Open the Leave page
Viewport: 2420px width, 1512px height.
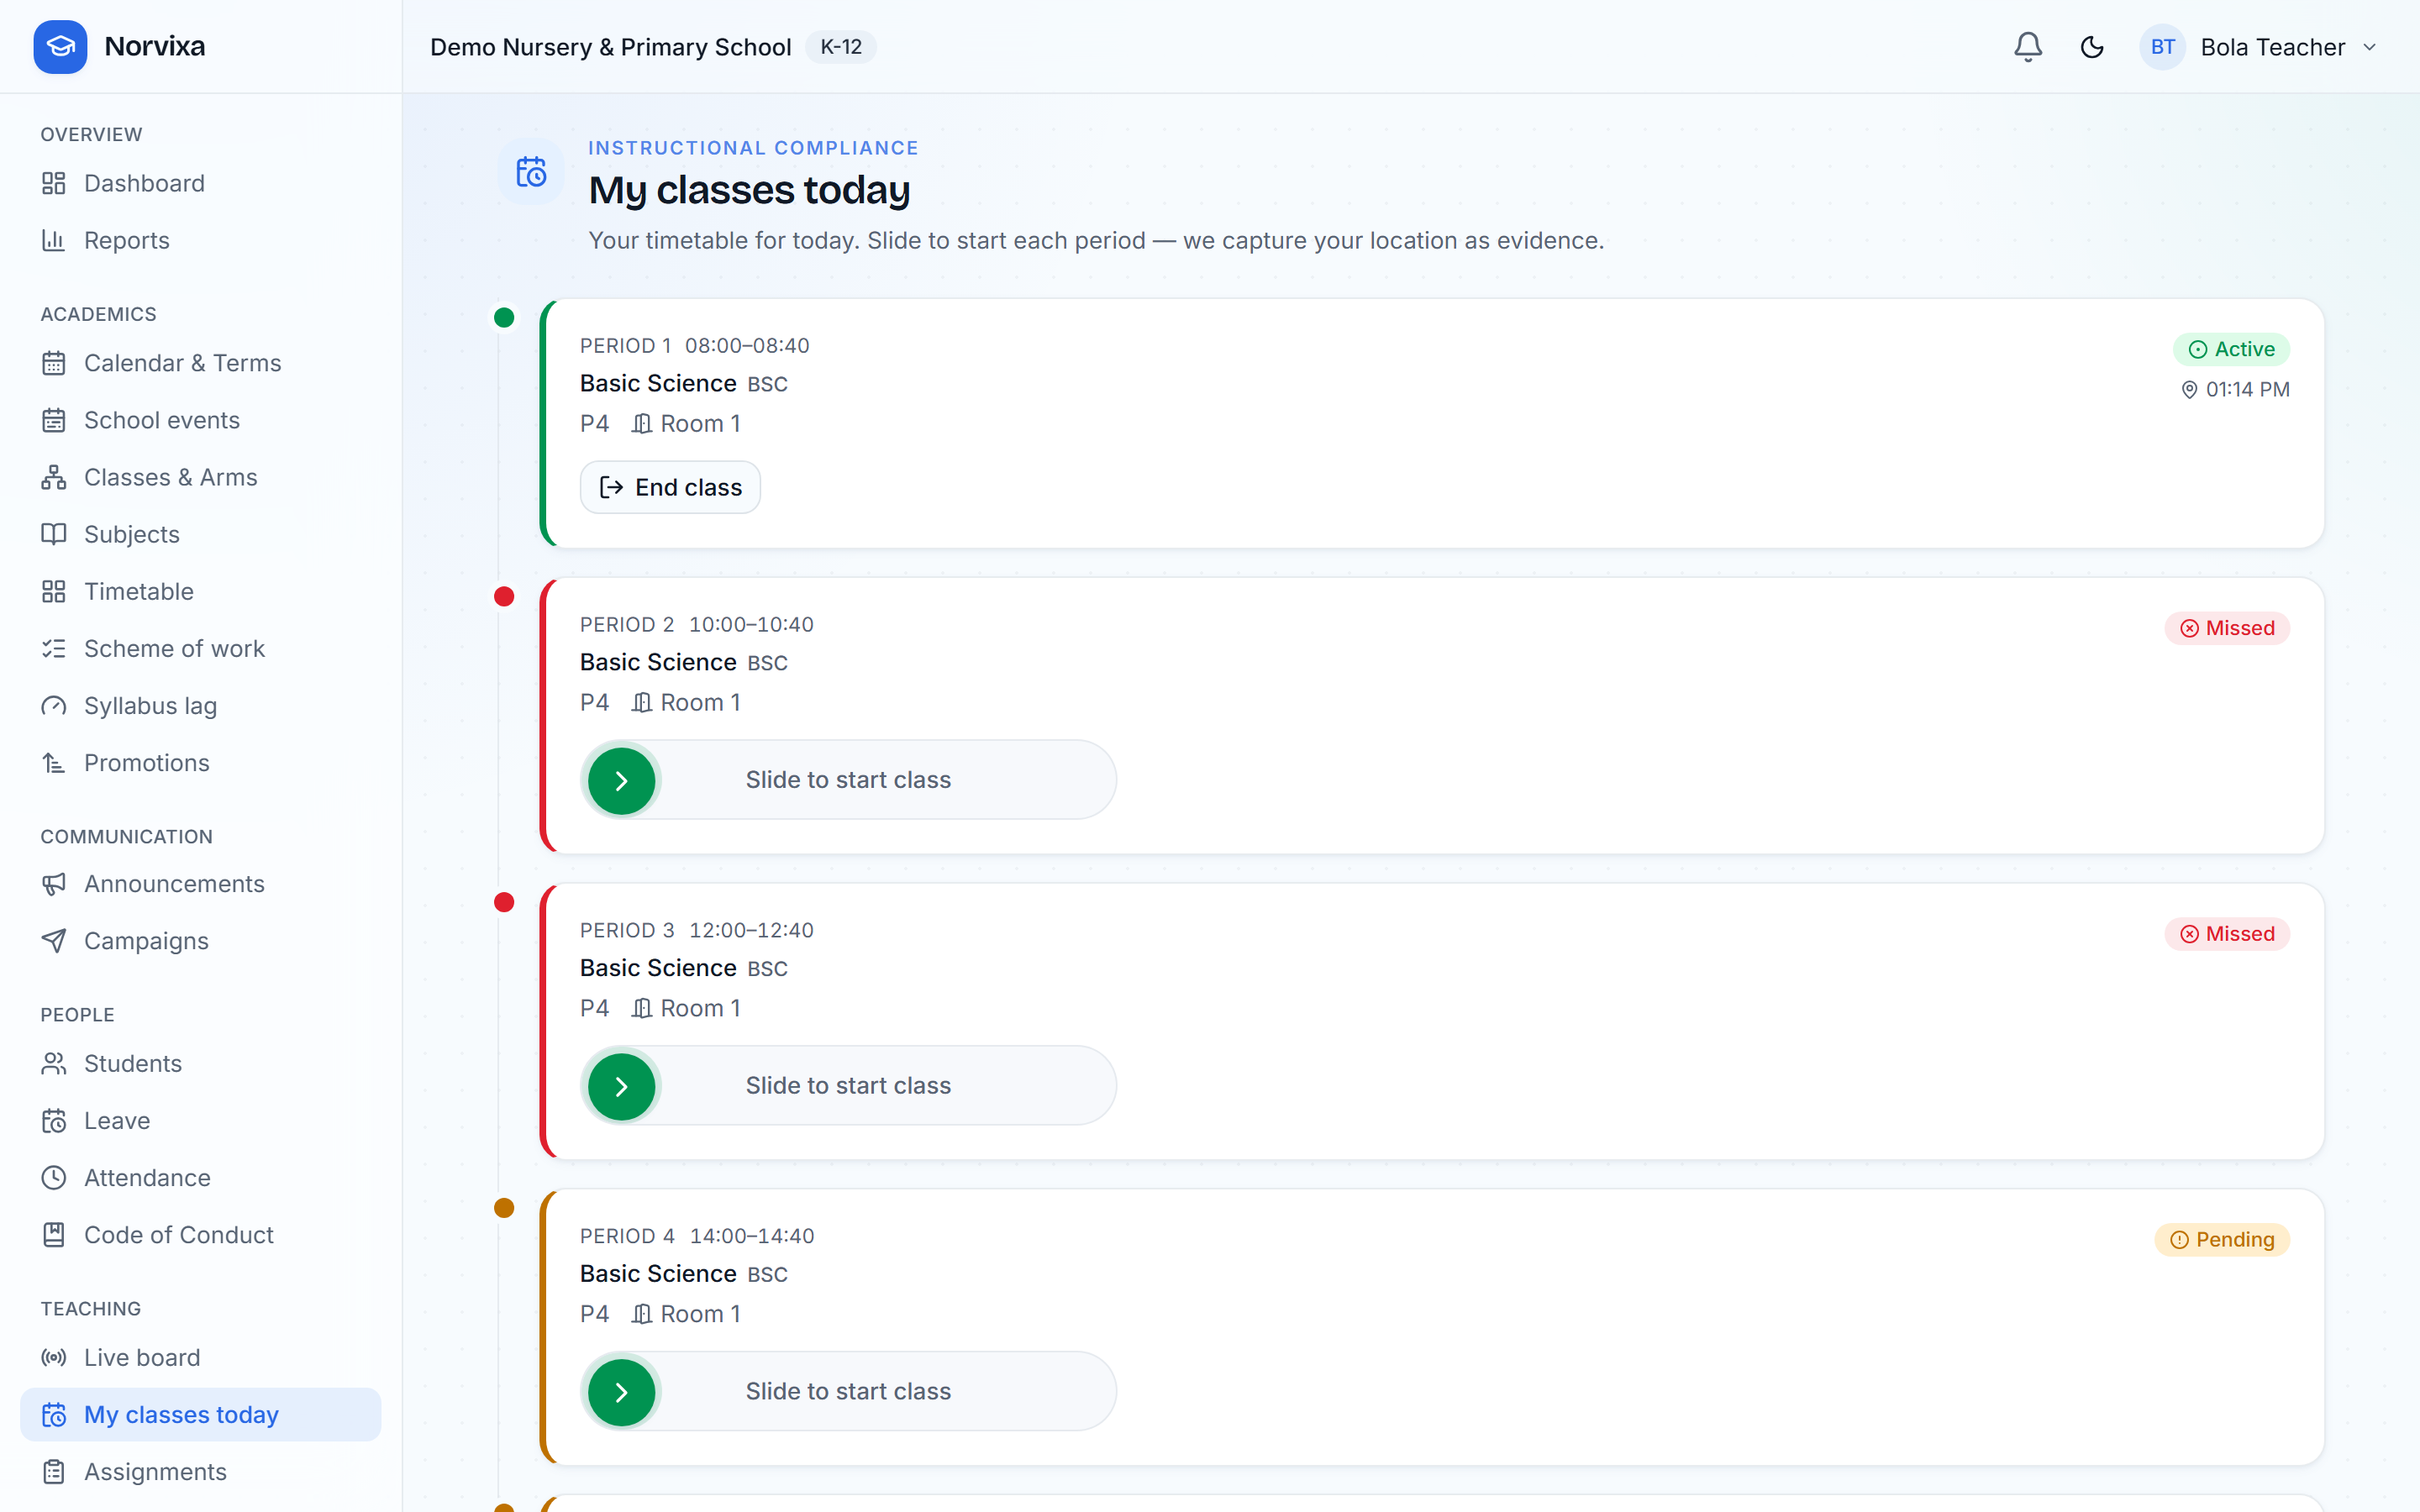click(201, 1121)
